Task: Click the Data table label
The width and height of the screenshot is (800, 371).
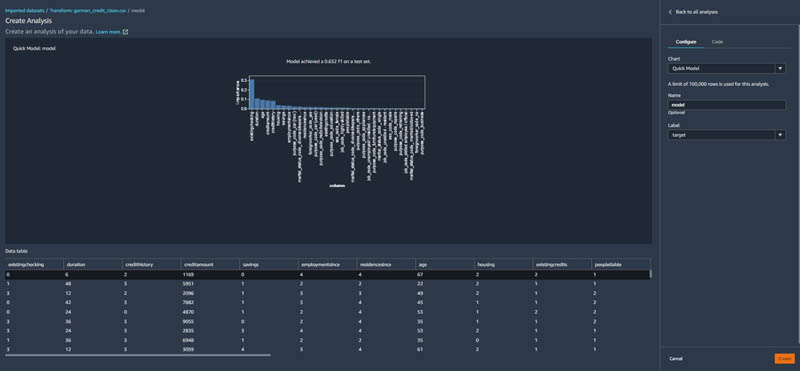Action: (x=16, y=251)
